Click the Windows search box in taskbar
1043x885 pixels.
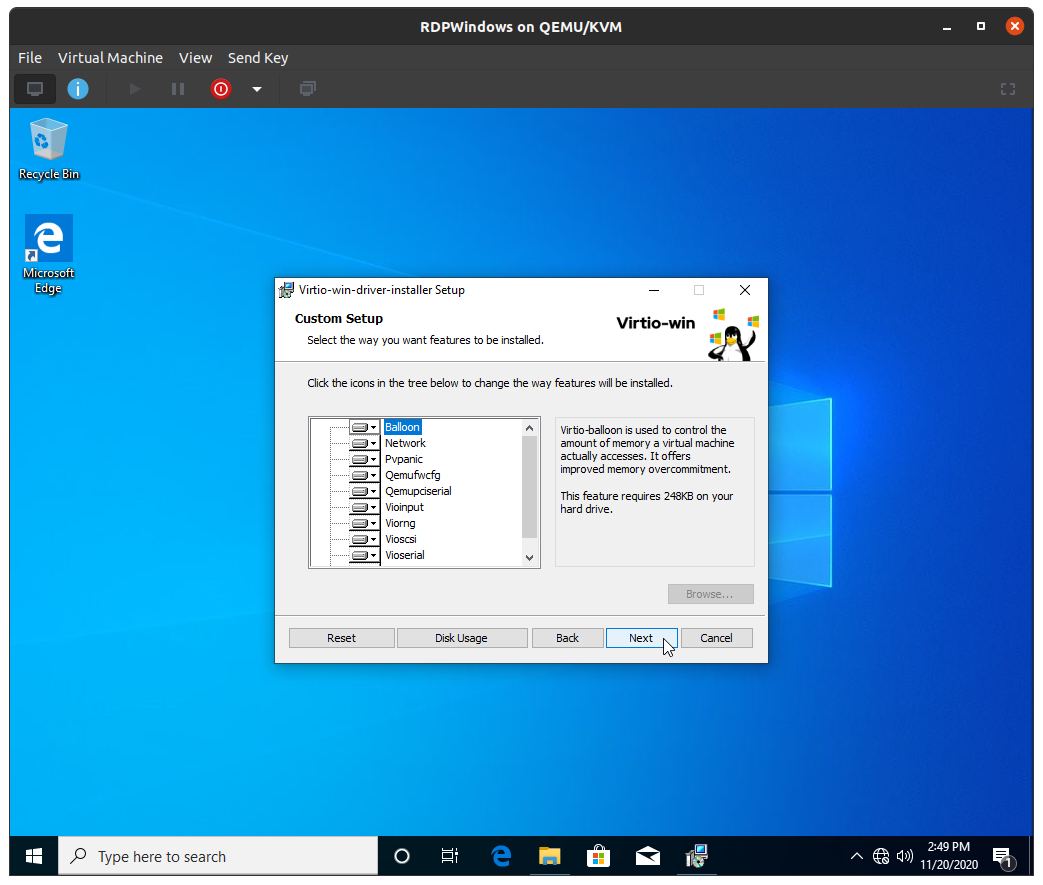coord(218,856)
